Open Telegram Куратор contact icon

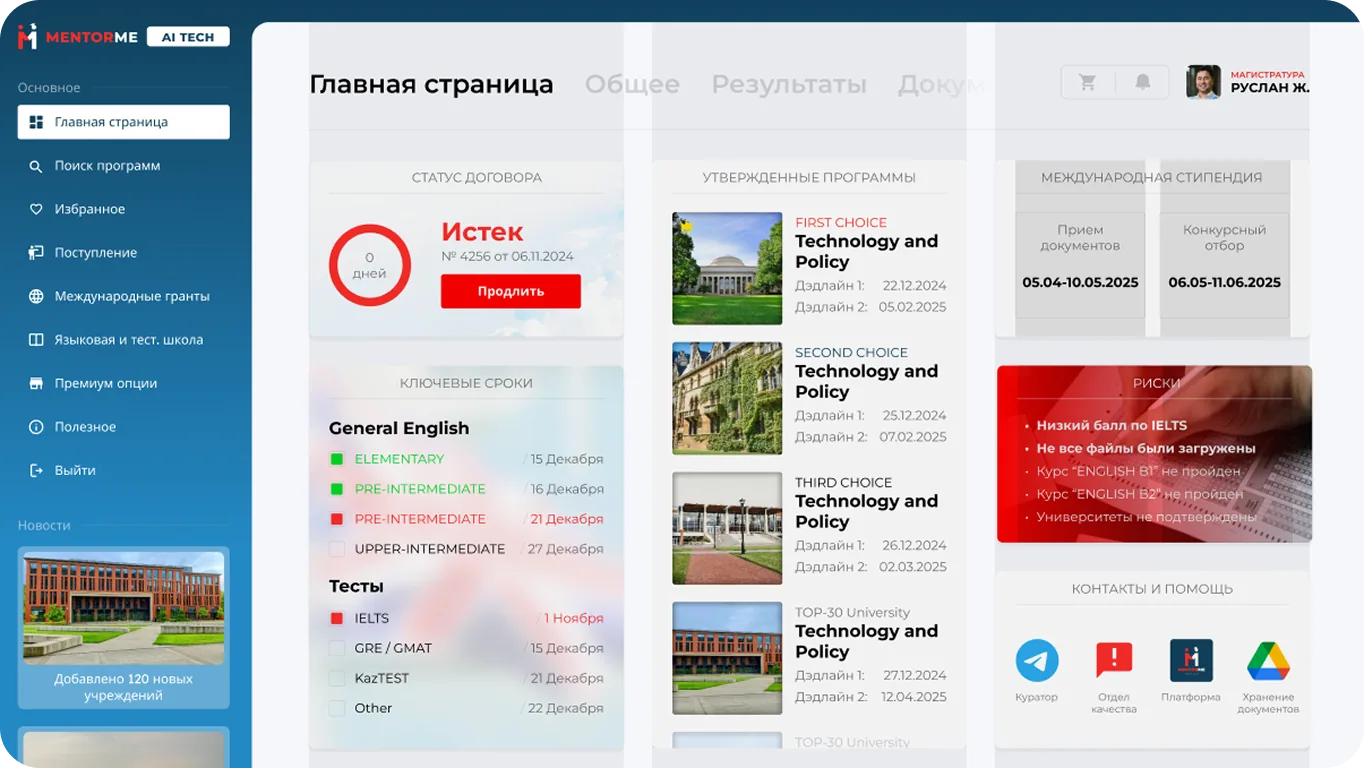tap(1037, 661)
